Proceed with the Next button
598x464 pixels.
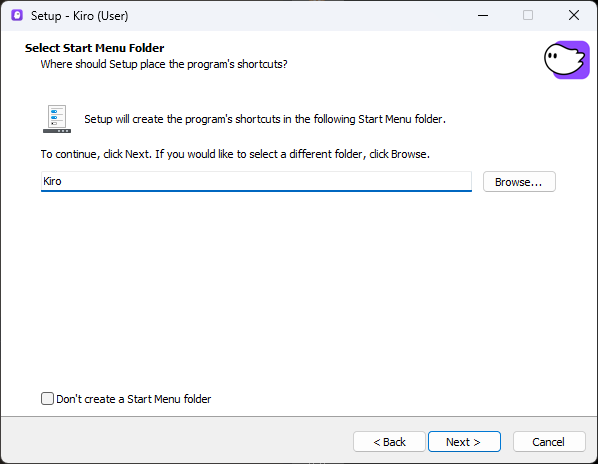tap(464, 442)
